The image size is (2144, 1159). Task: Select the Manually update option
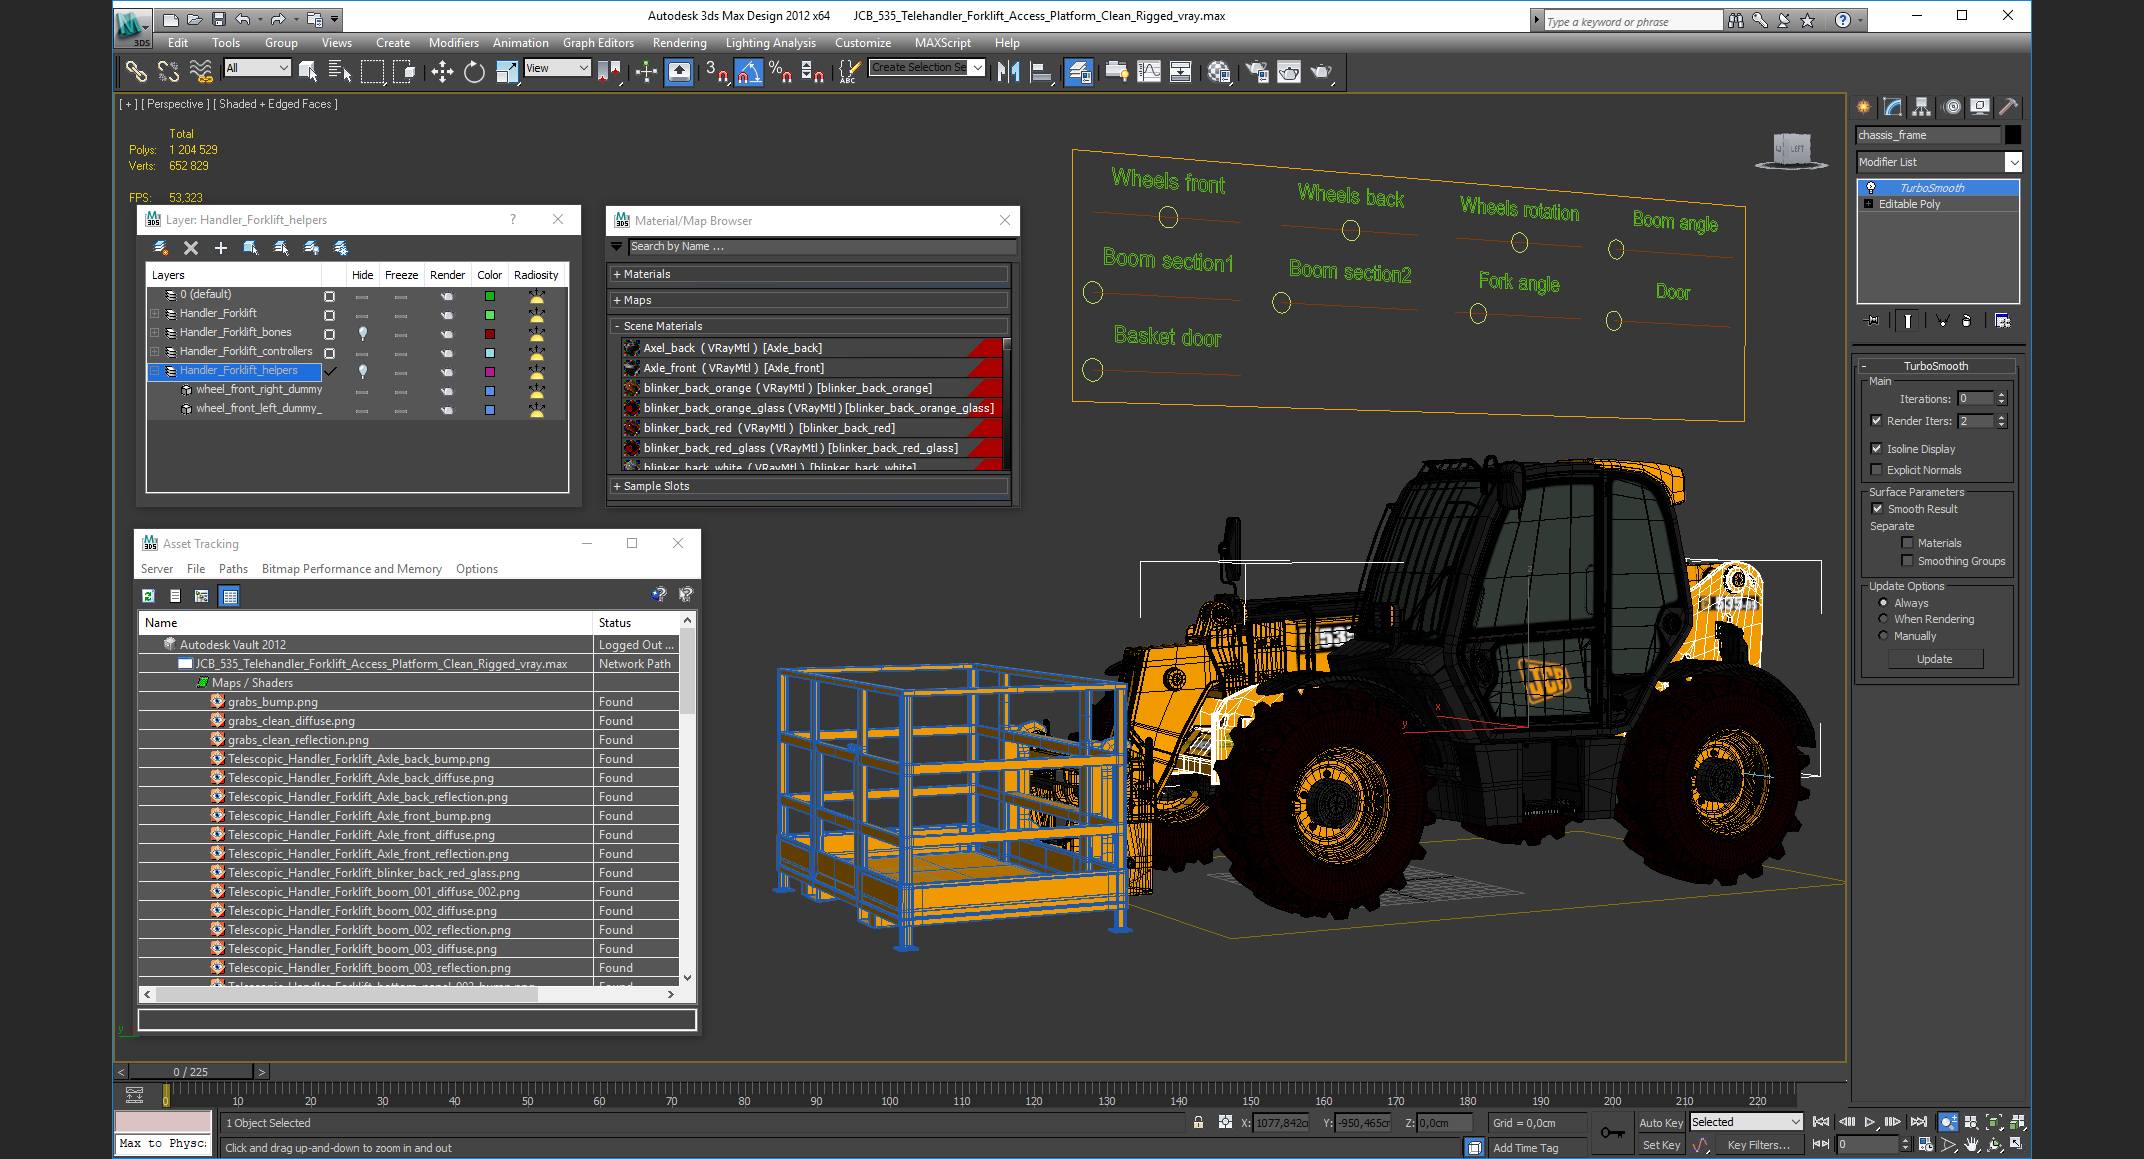[x=1883, y=636]
